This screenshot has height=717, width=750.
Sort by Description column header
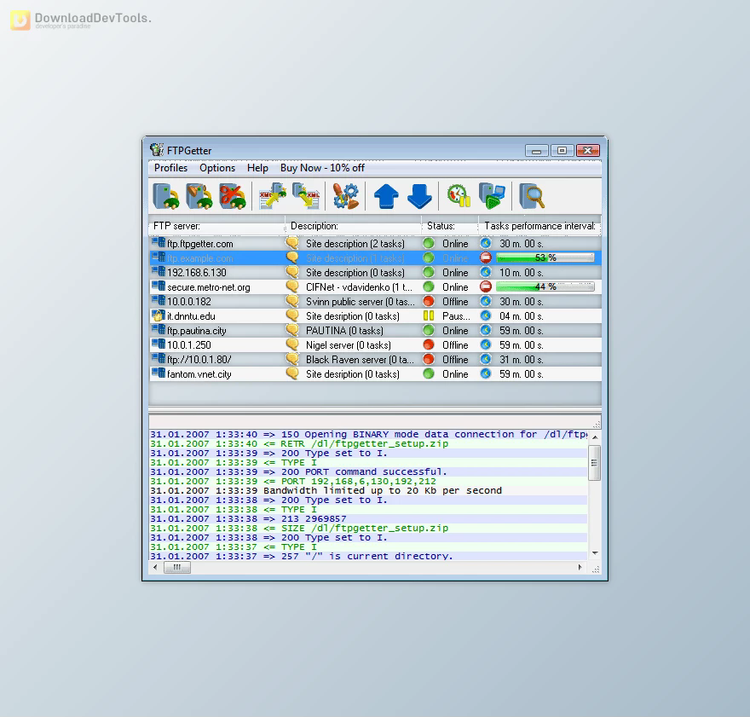(x=353, y=226)
